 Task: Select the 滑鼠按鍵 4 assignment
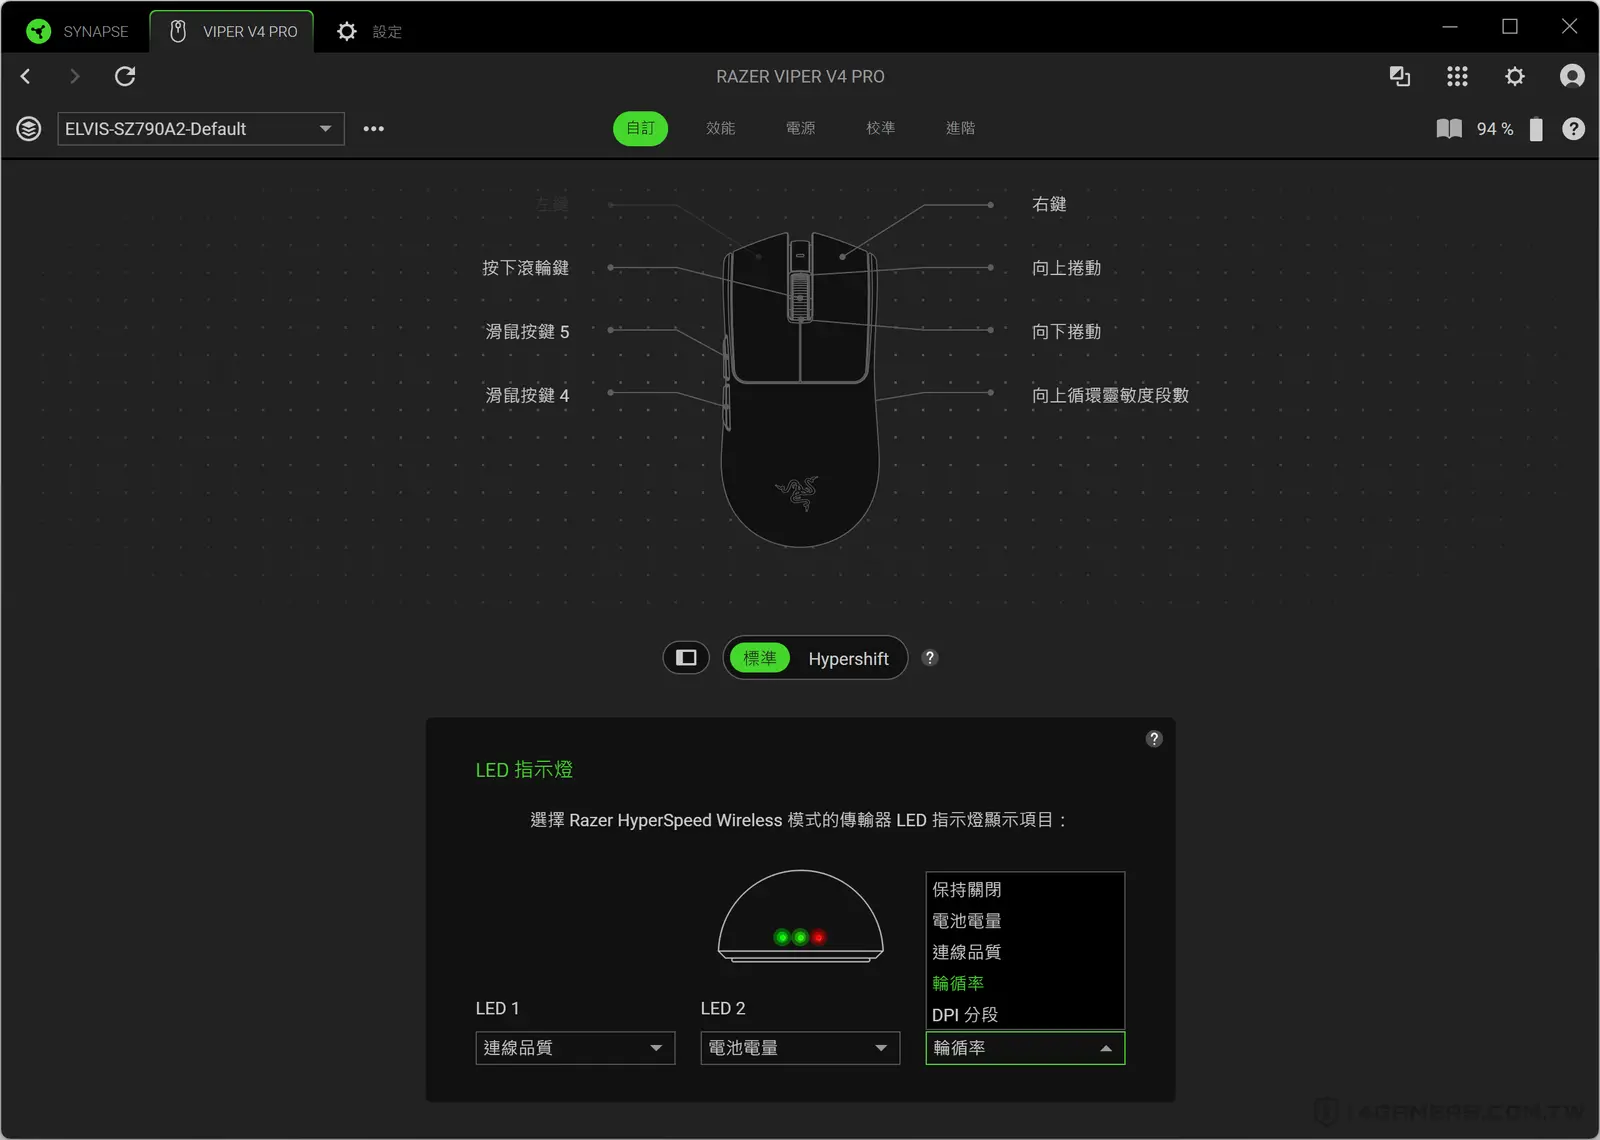pyautogui.click(x=527, y=396)
